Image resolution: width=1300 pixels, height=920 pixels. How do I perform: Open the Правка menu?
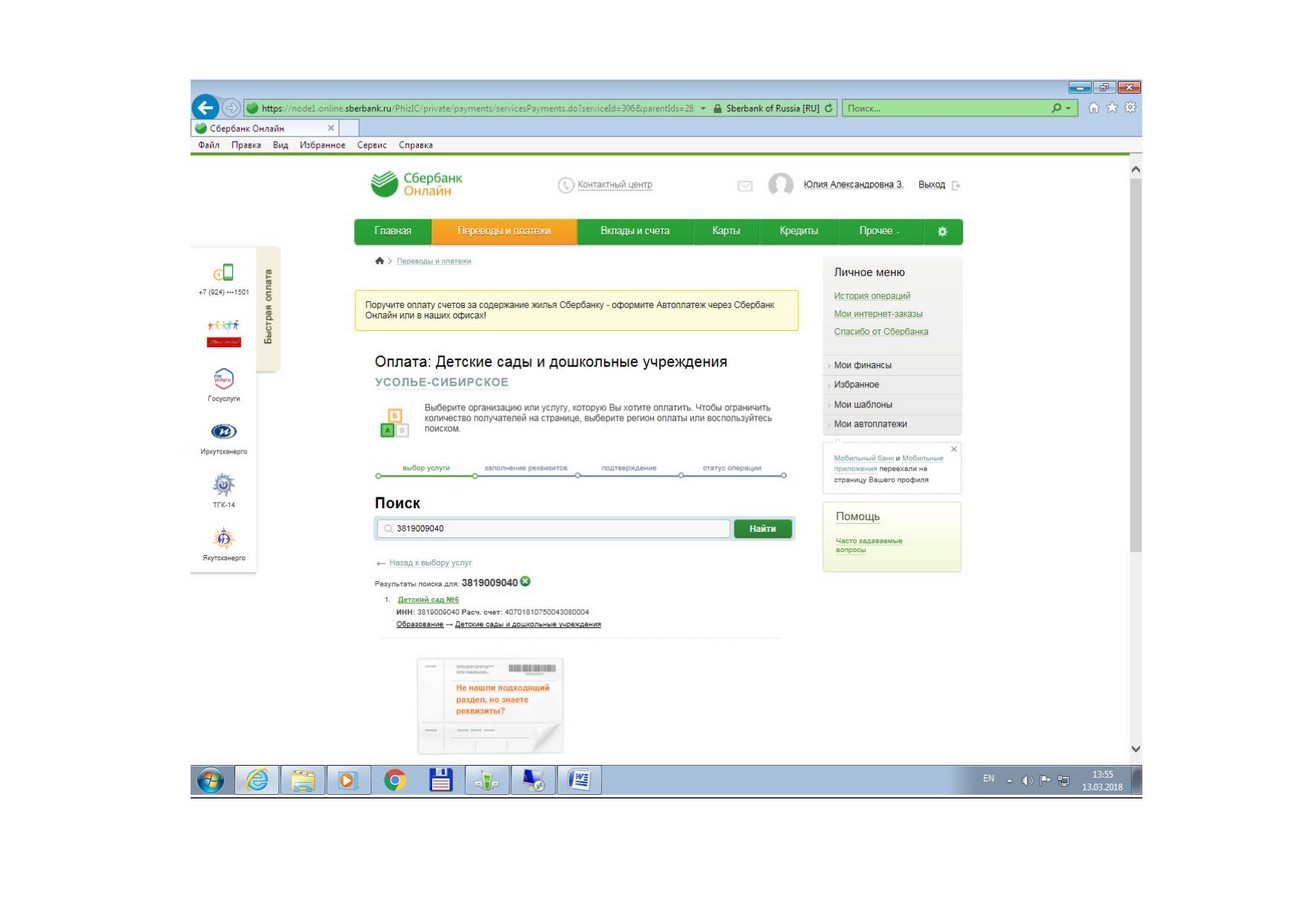coord(246,145)
